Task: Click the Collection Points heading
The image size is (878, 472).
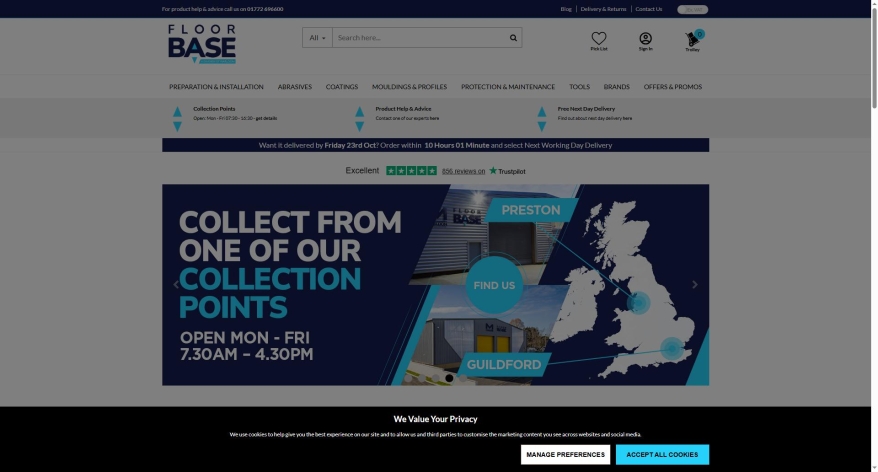Action: (214, 109)
